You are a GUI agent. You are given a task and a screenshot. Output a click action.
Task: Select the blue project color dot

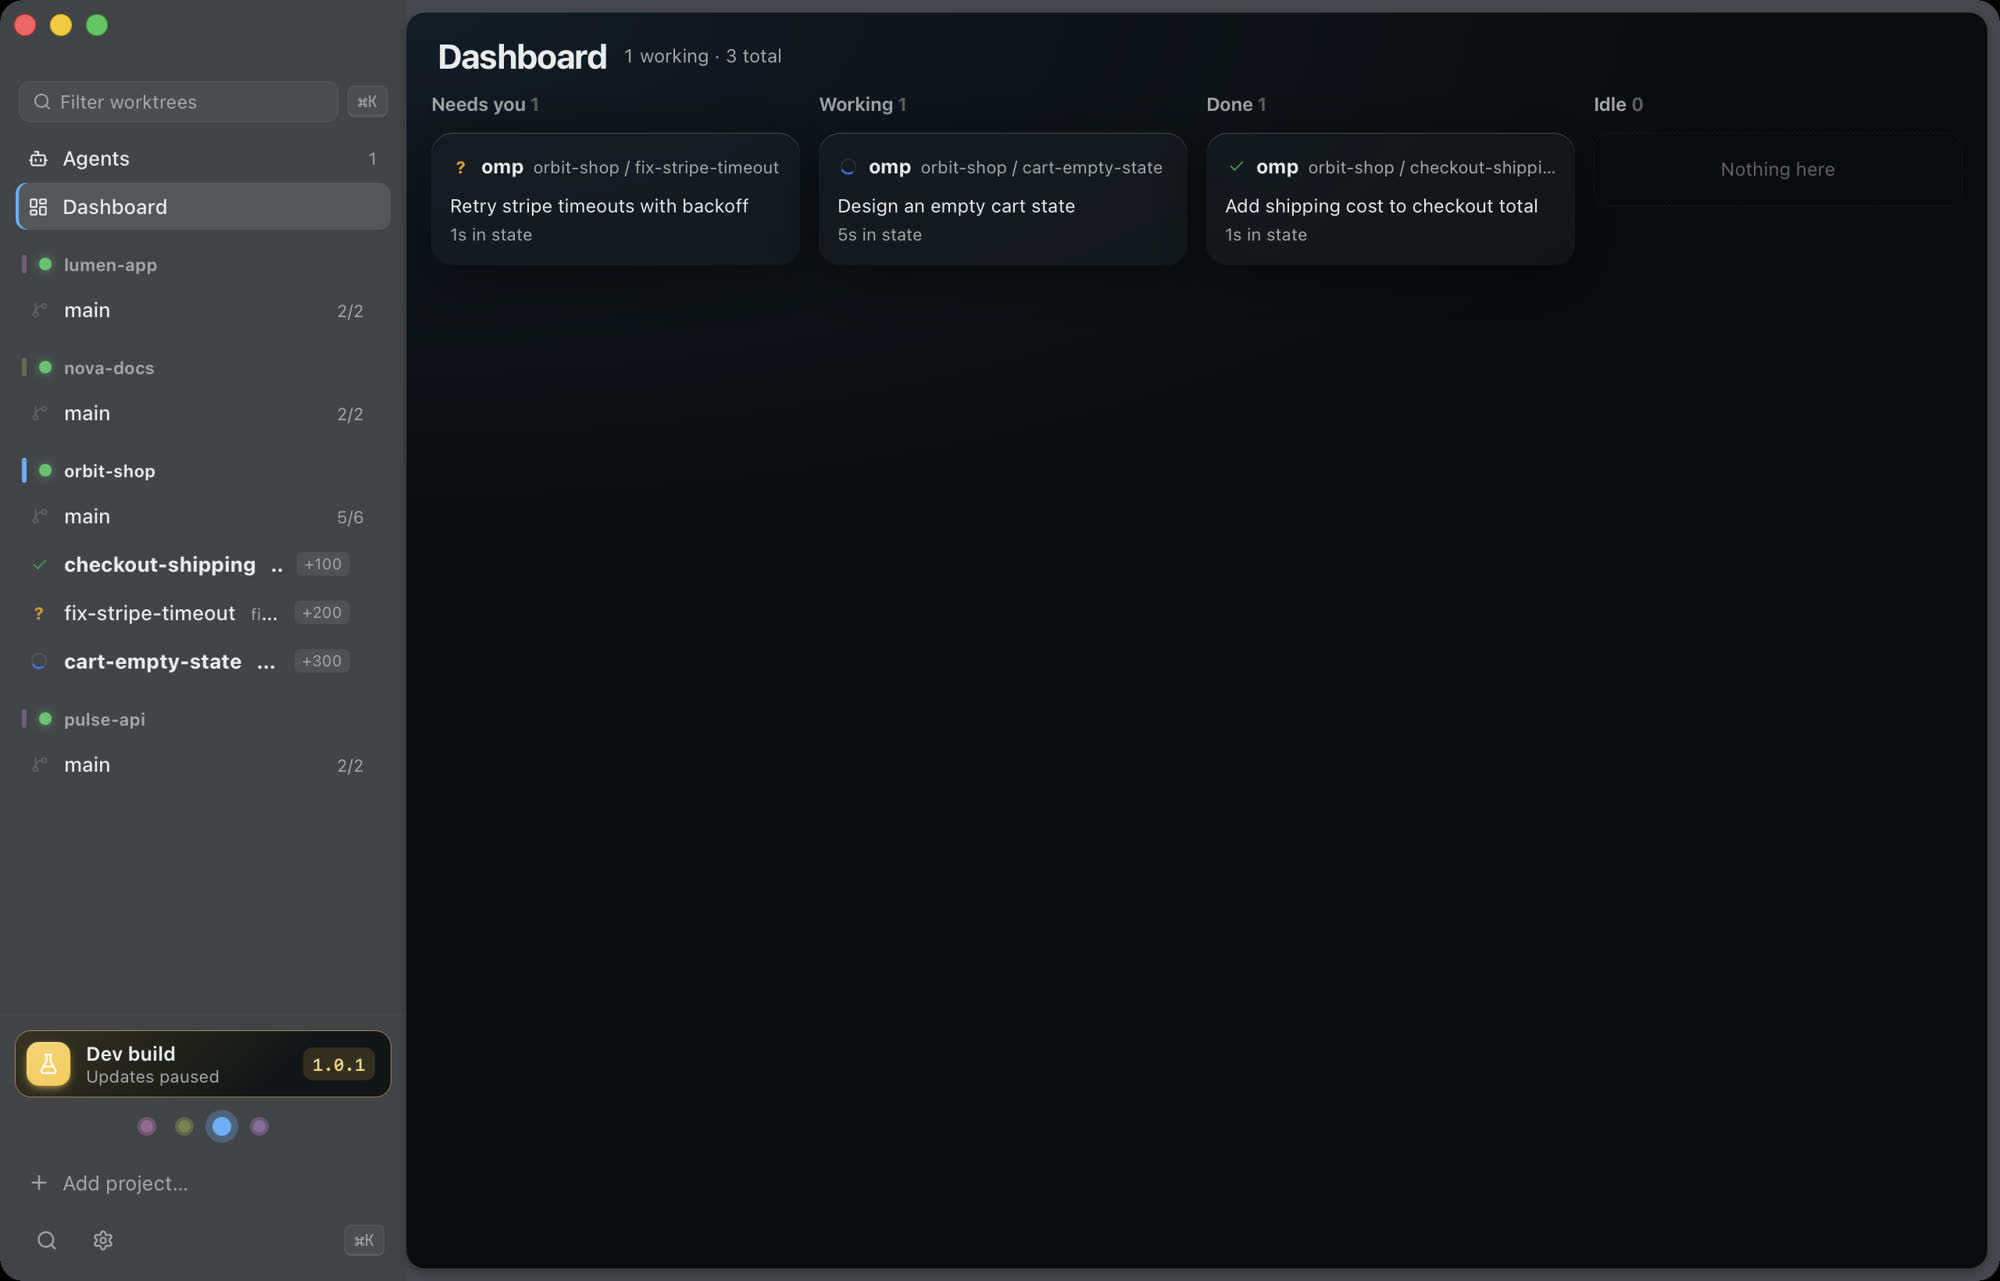click(x=222, y=1126)
